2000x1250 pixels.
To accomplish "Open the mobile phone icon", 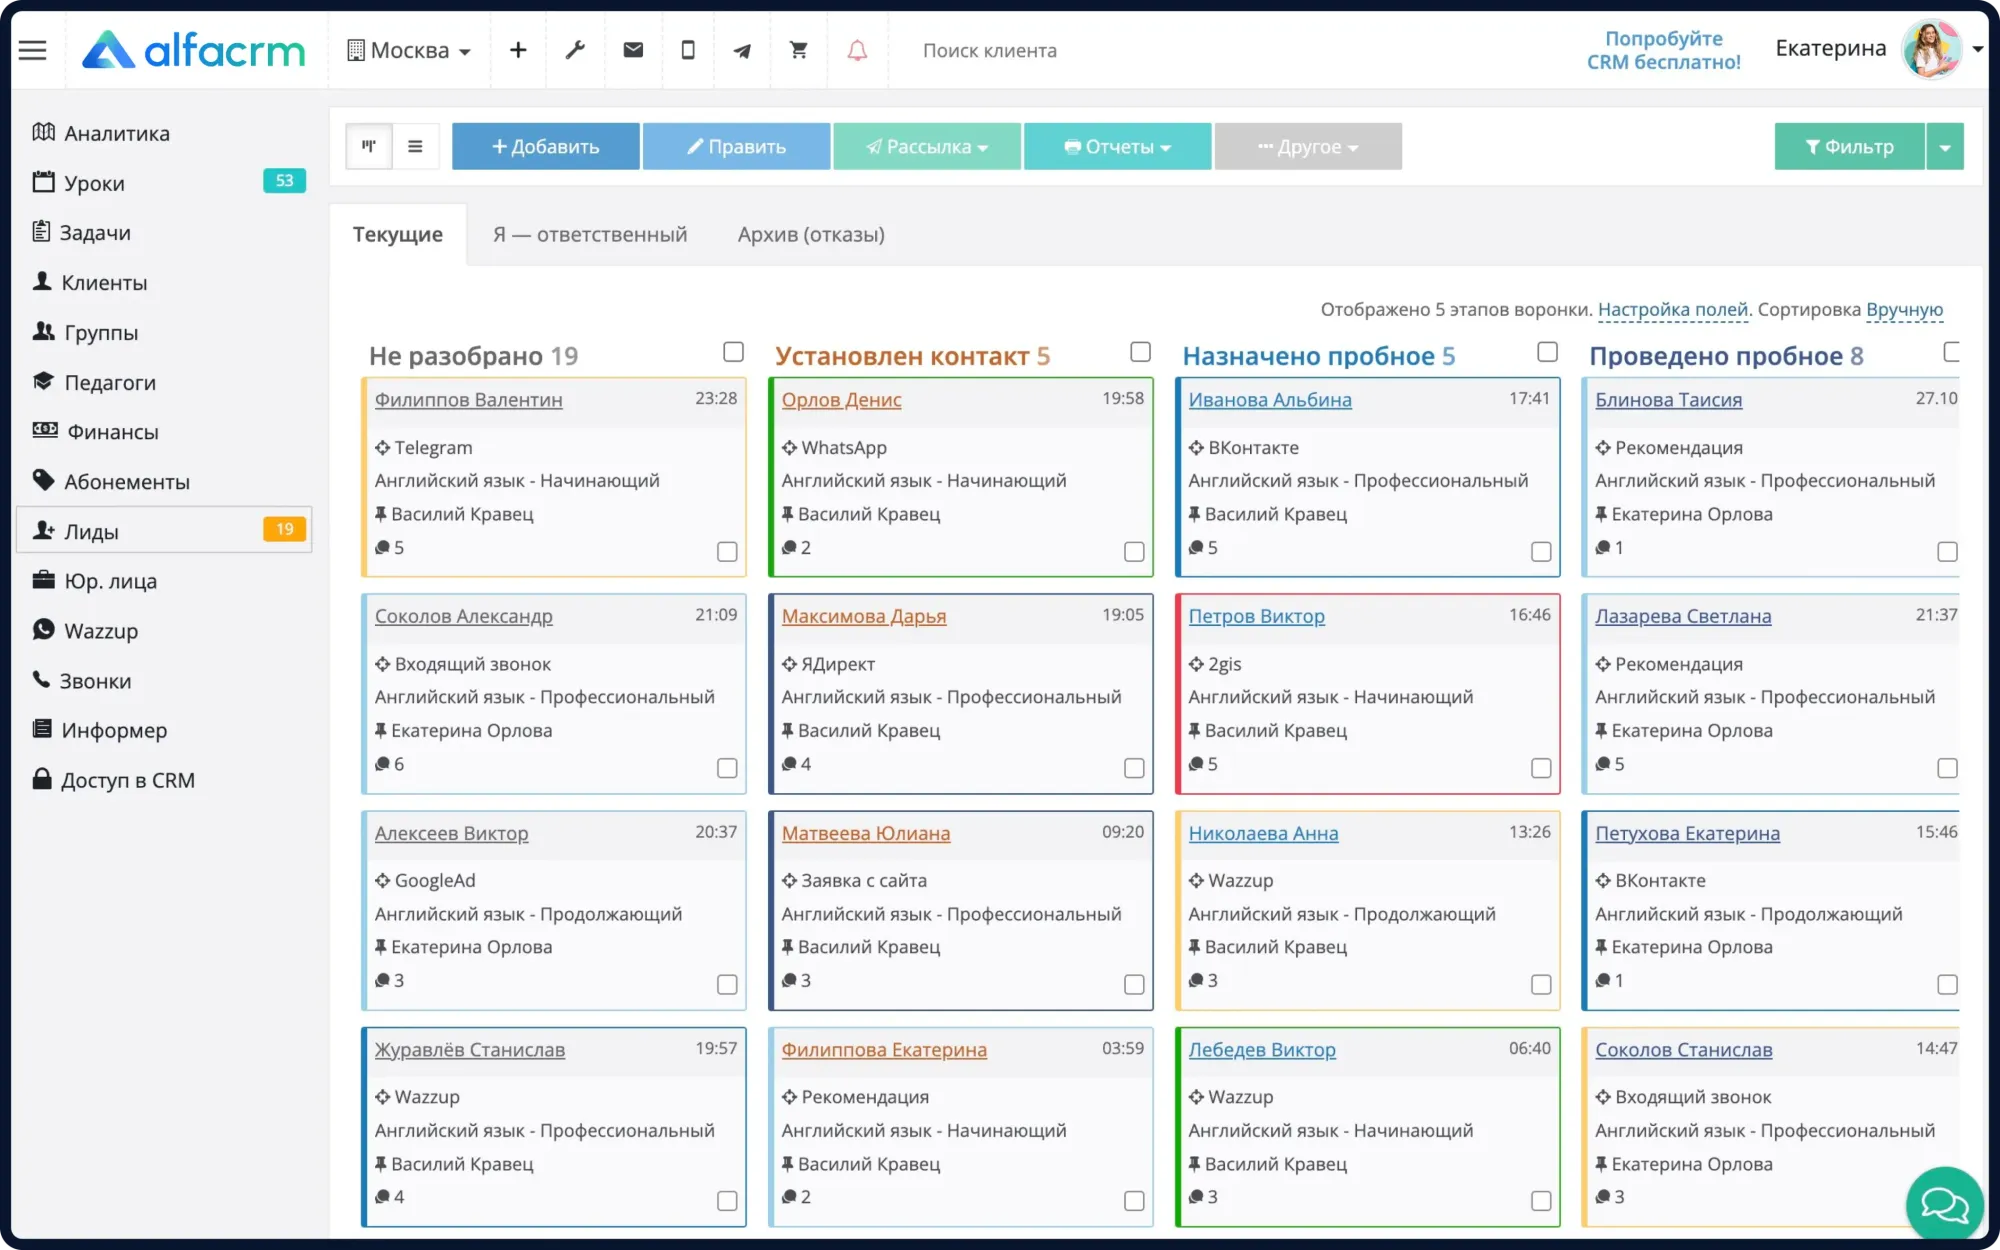I will click(687, 50).
